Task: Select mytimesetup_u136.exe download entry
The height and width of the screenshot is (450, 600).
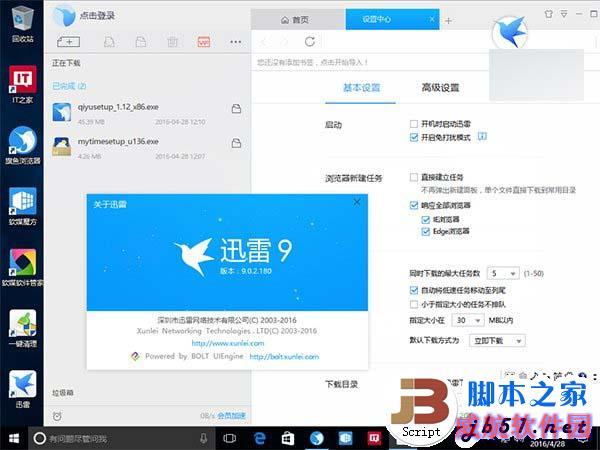Action: tap(147, 148)
